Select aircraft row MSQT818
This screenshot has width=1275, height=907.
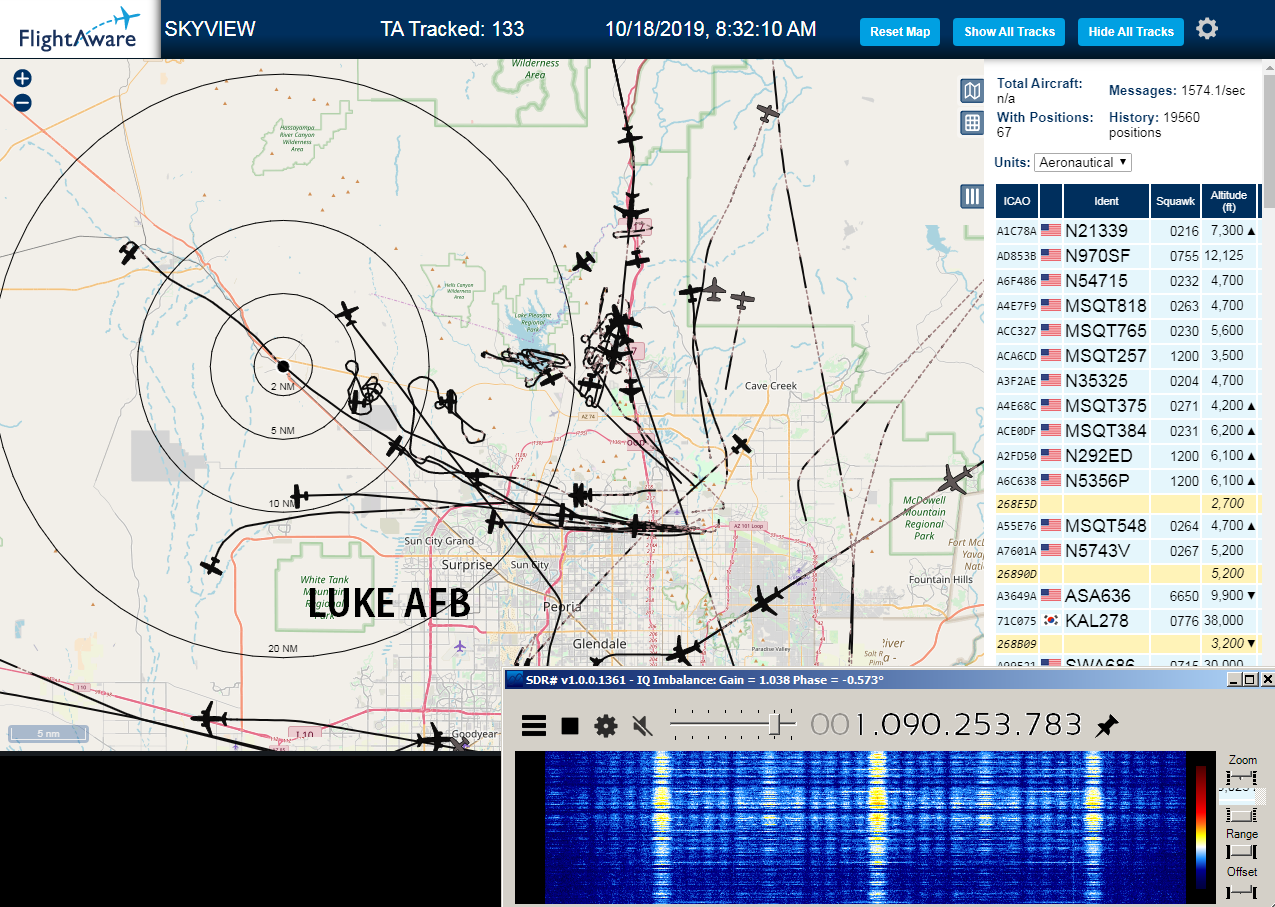click(1126, 306)
